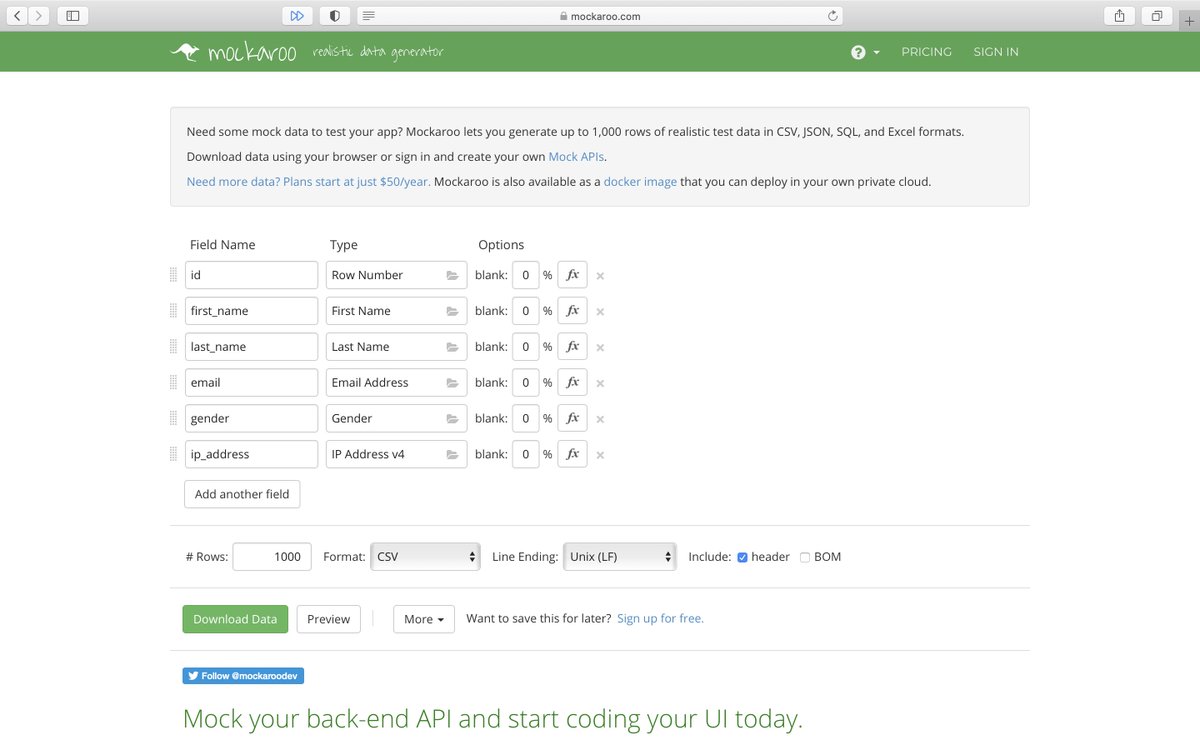Viewport: 1200px width, 750px height.
Task: Click the # Rows input showing 1000
Action: click(x=272, y=557)
